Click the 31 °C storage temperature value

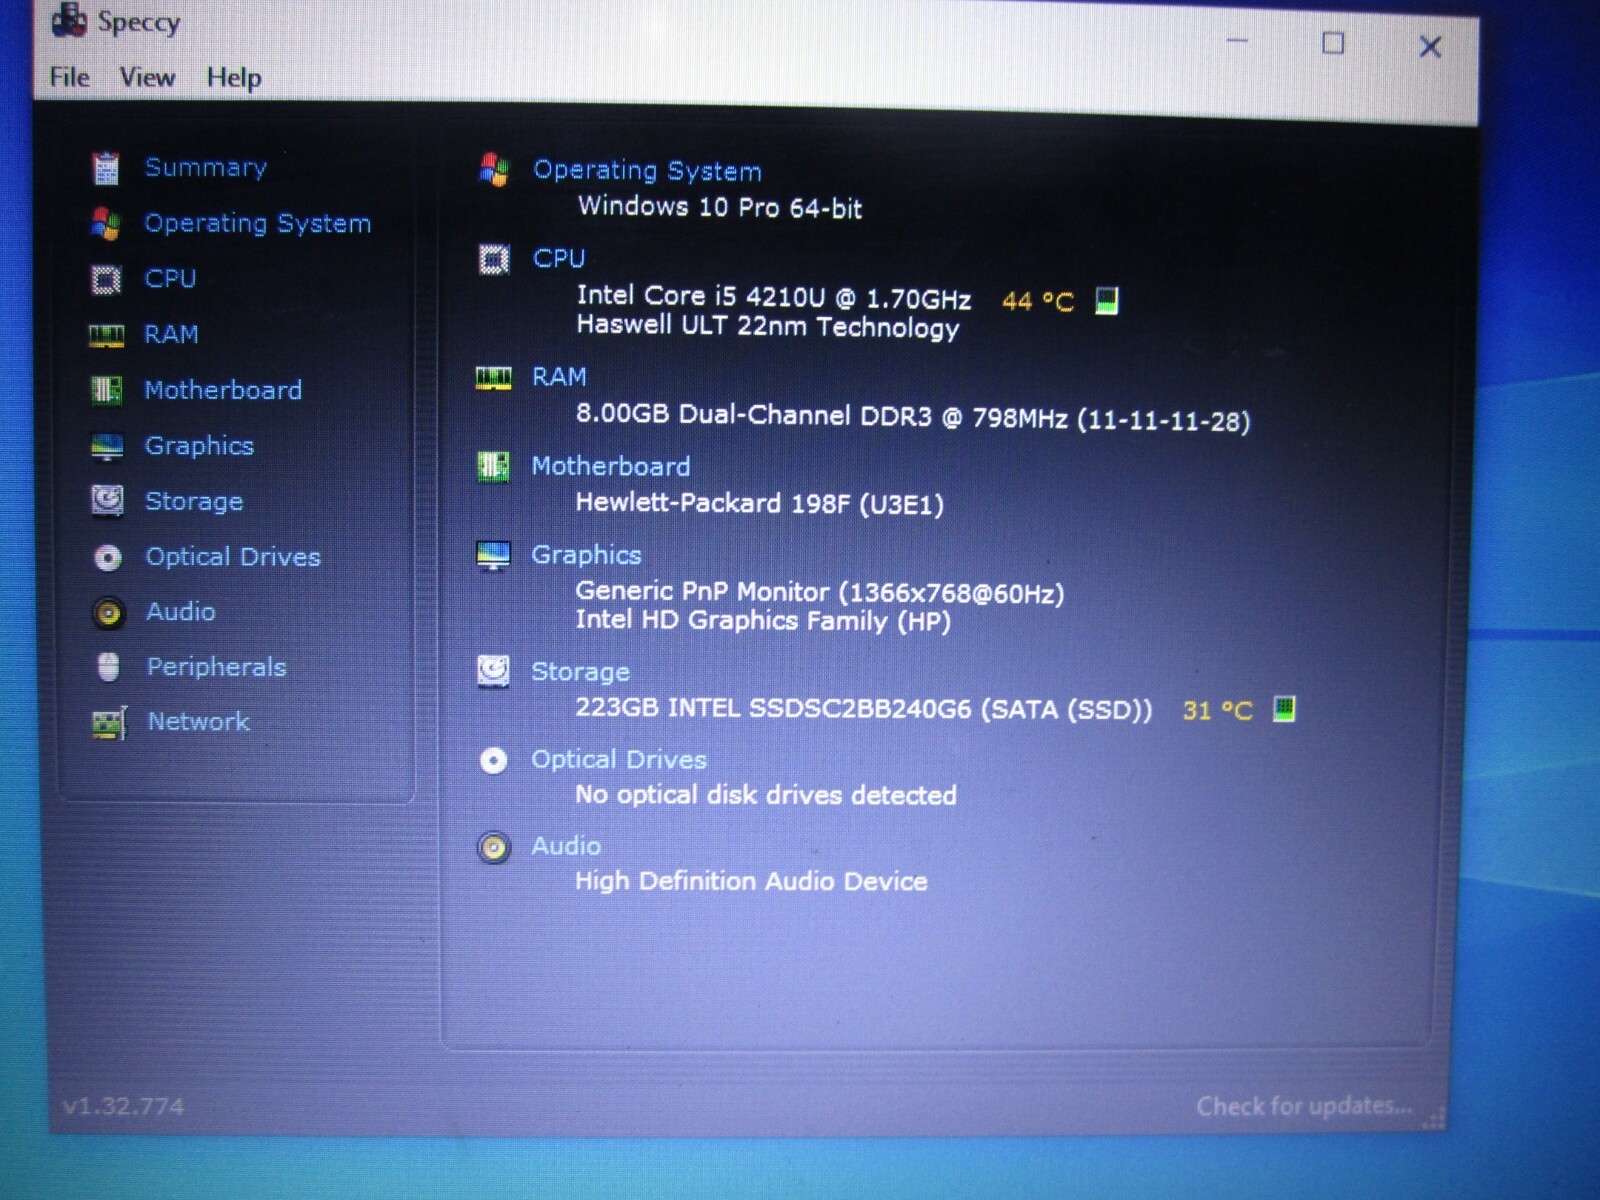1217,711
